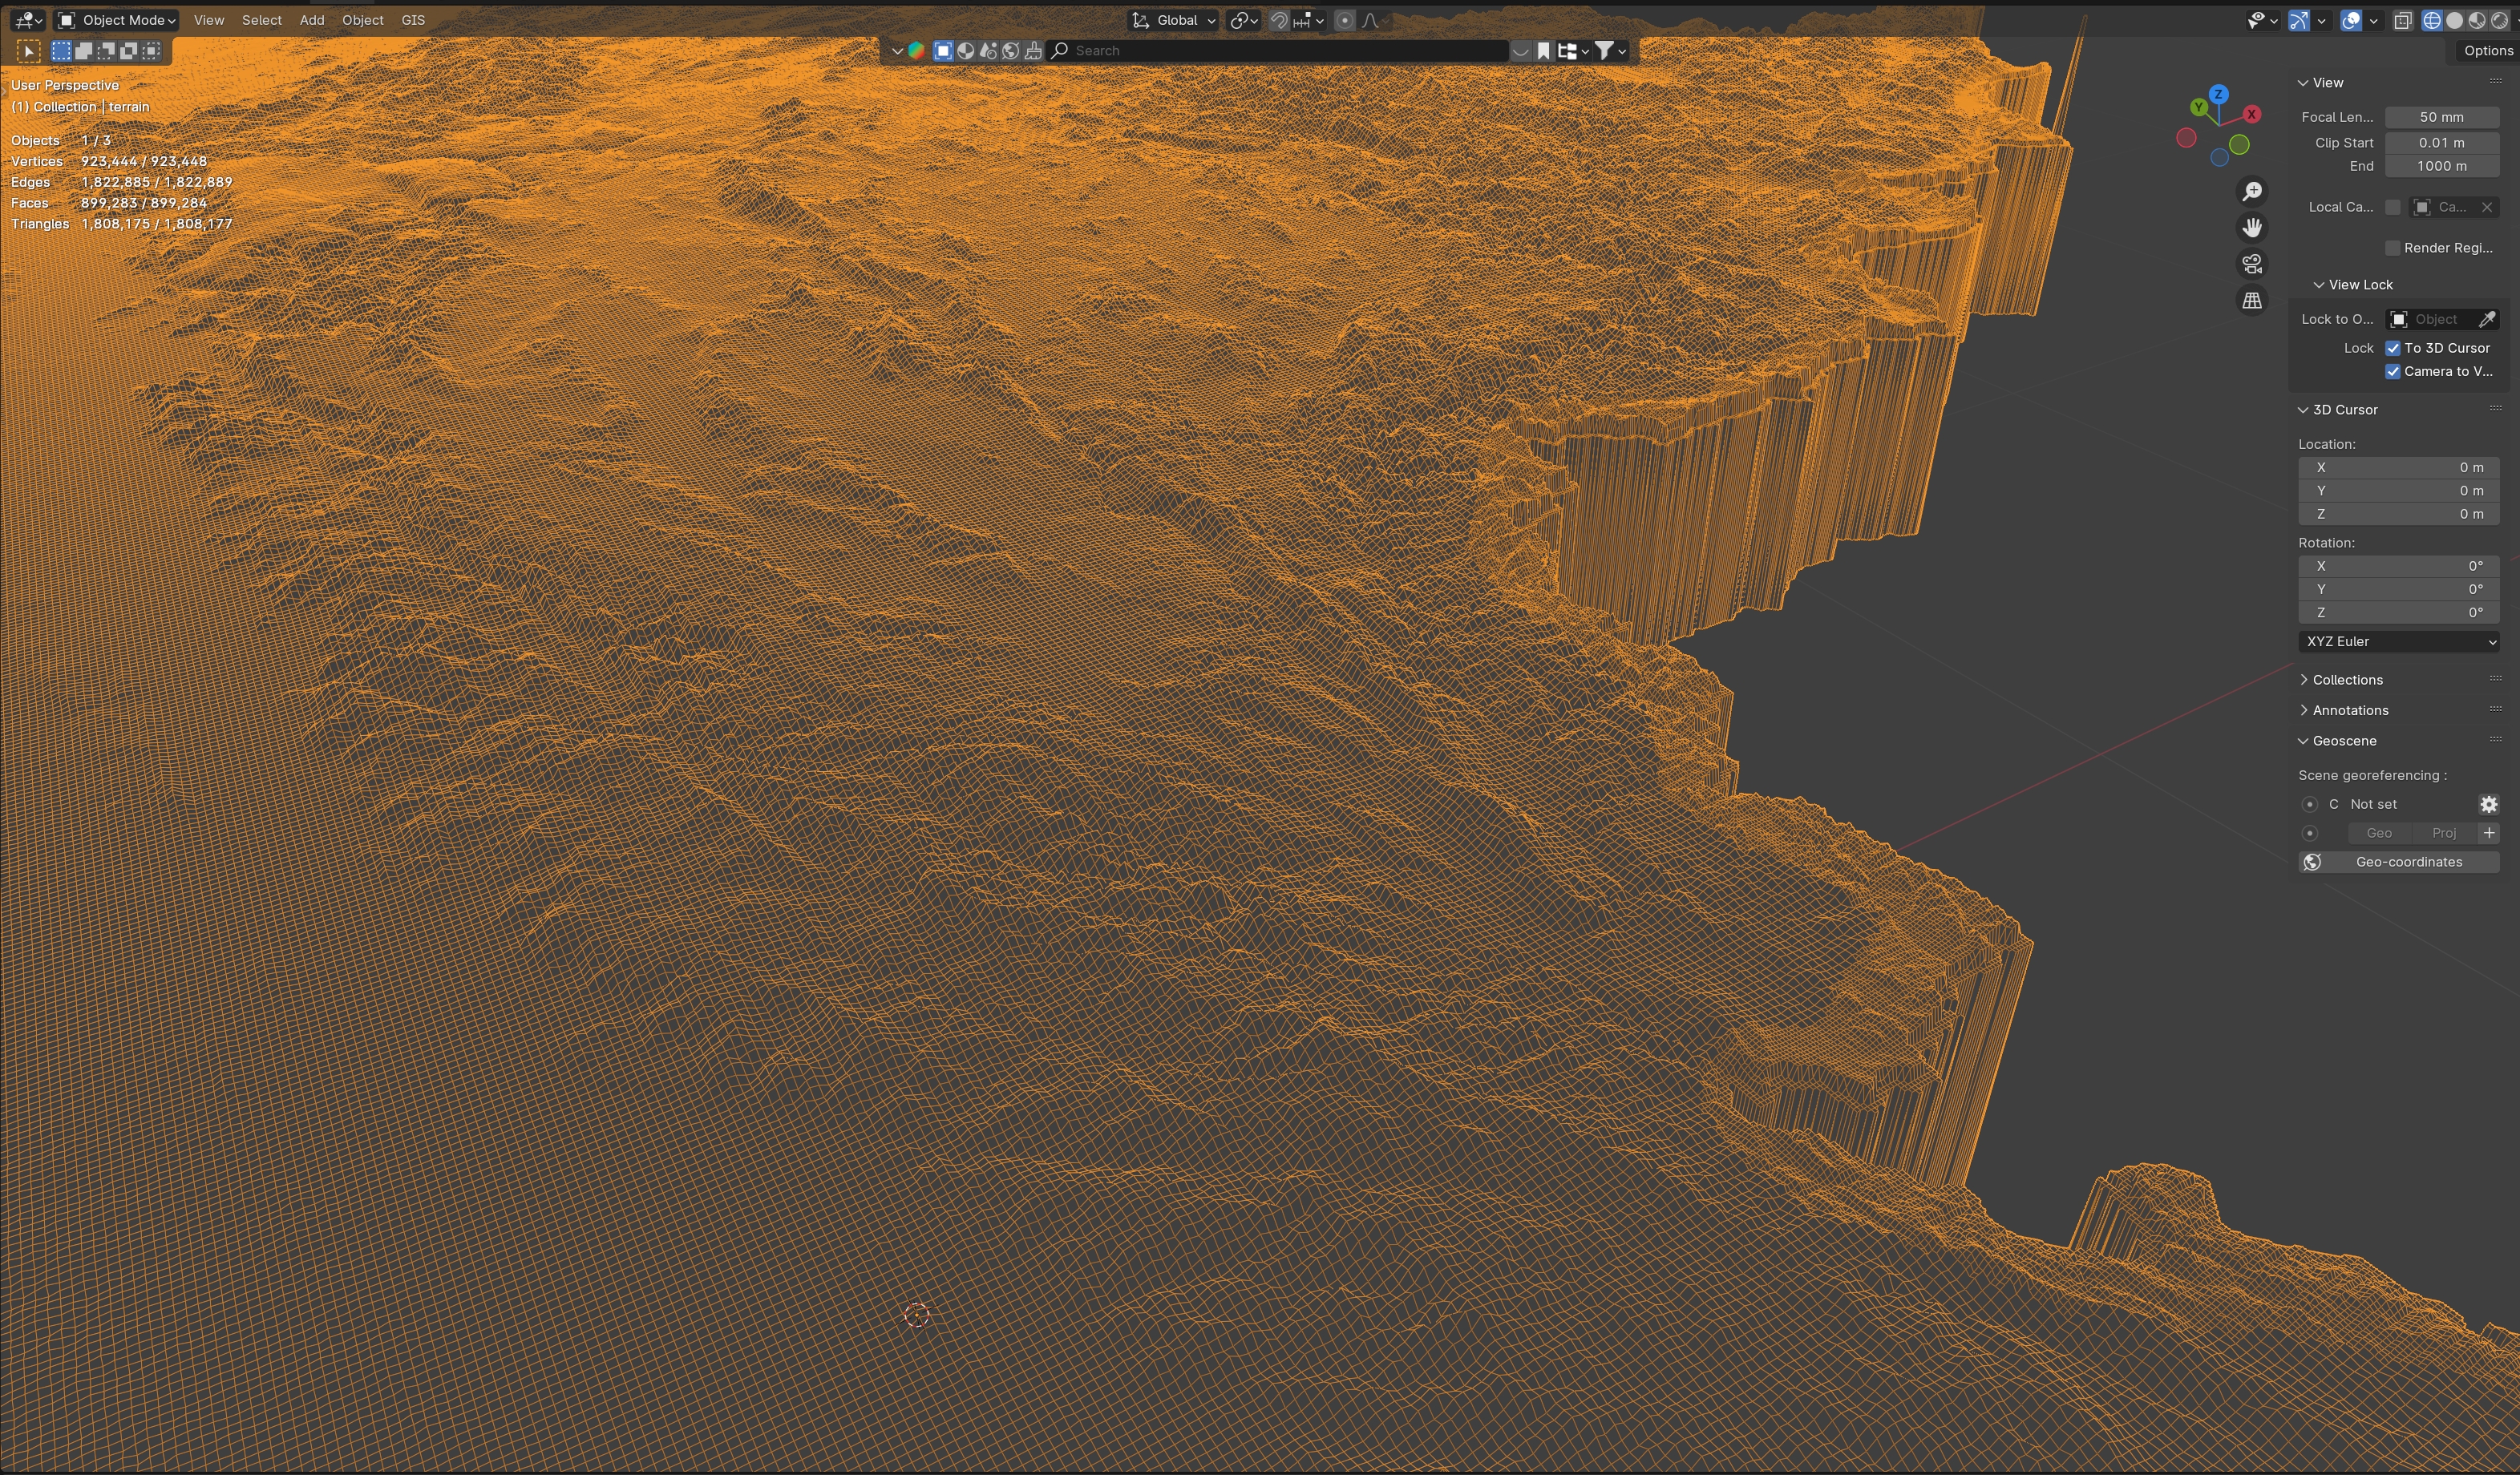
Task: Uncheck Lock To 3D Cursor
Action: click(x=2393, y=348)
